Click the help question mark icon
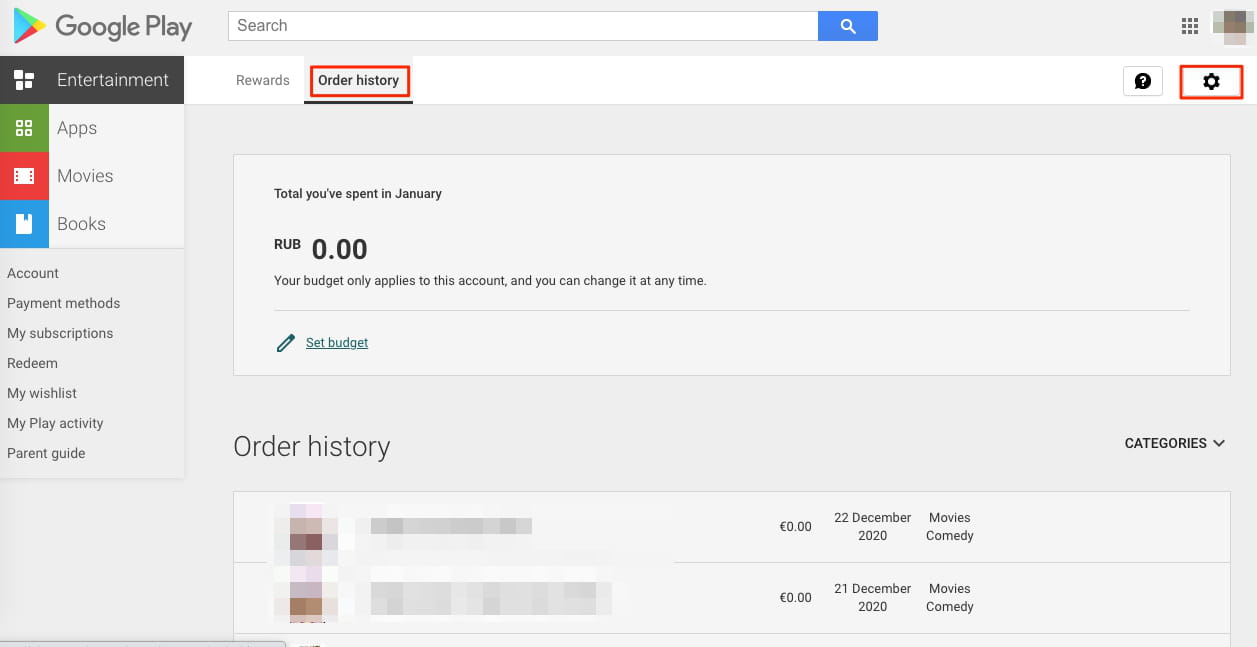This screenshot has height=647, width=1257. [x=1143, y=82]
